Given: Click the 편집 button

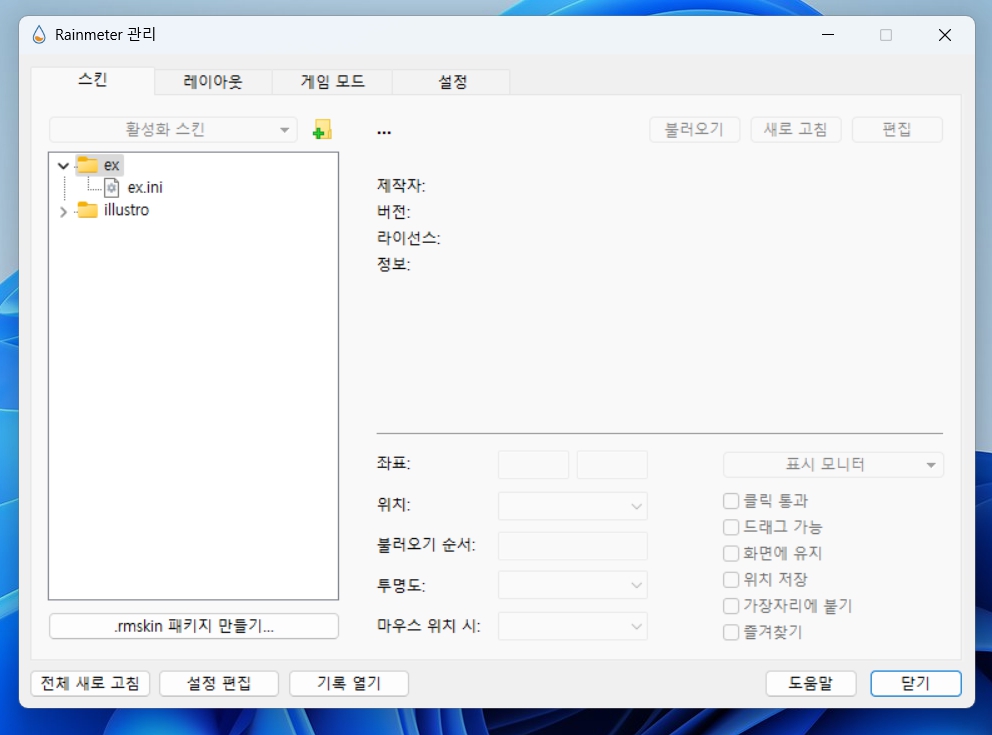Looking at the screenshot, I should click(x=897, y=130).
